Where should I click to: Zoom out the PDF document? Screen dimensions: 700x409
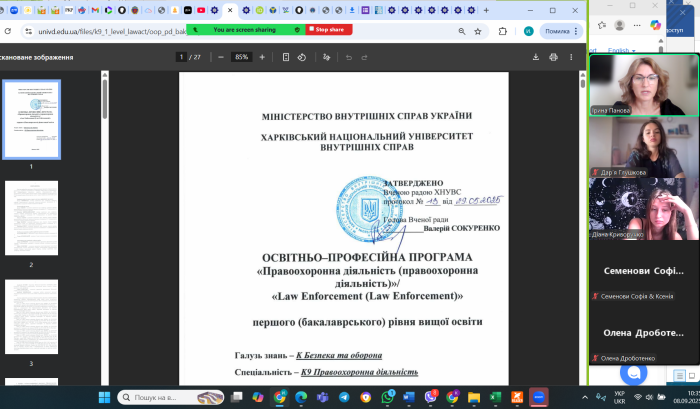coord(219,57)
